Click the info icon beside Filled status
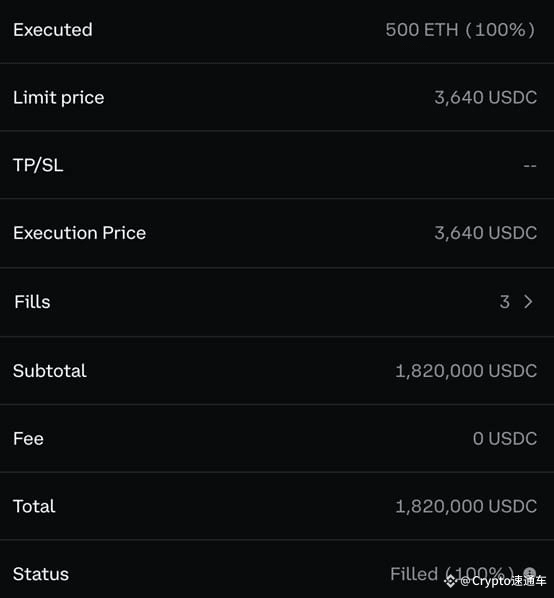This screenshot has height=598, width=554. pyautogui.click(x=530, y=573)
